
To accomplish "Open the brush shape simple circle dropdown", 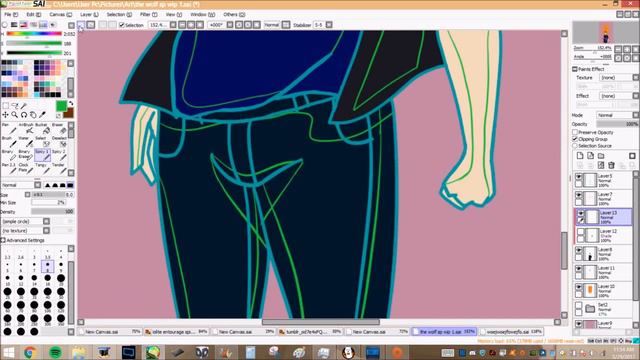I will click(26, 221).
